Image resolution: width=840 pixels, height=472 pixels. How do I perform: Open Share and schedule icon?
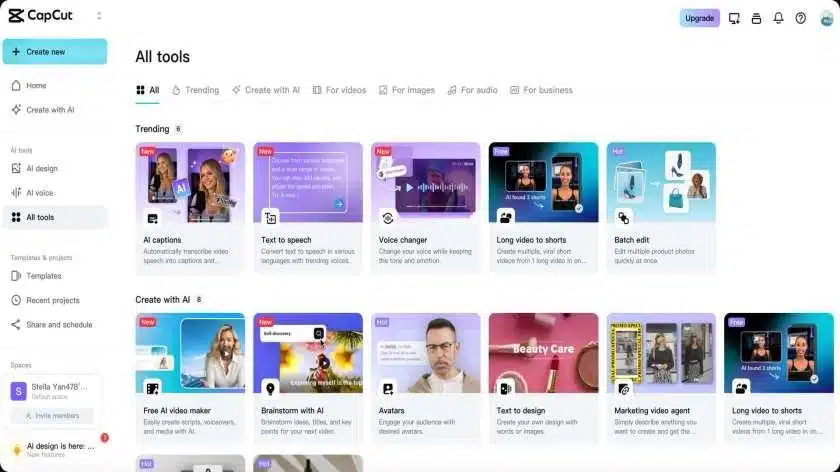[16, 325]
